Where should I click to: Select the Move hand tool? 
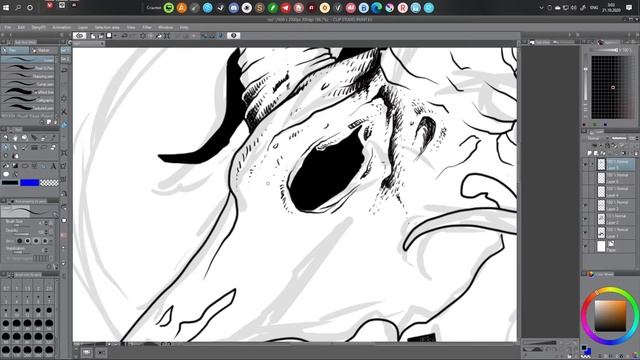pos(15,138)
